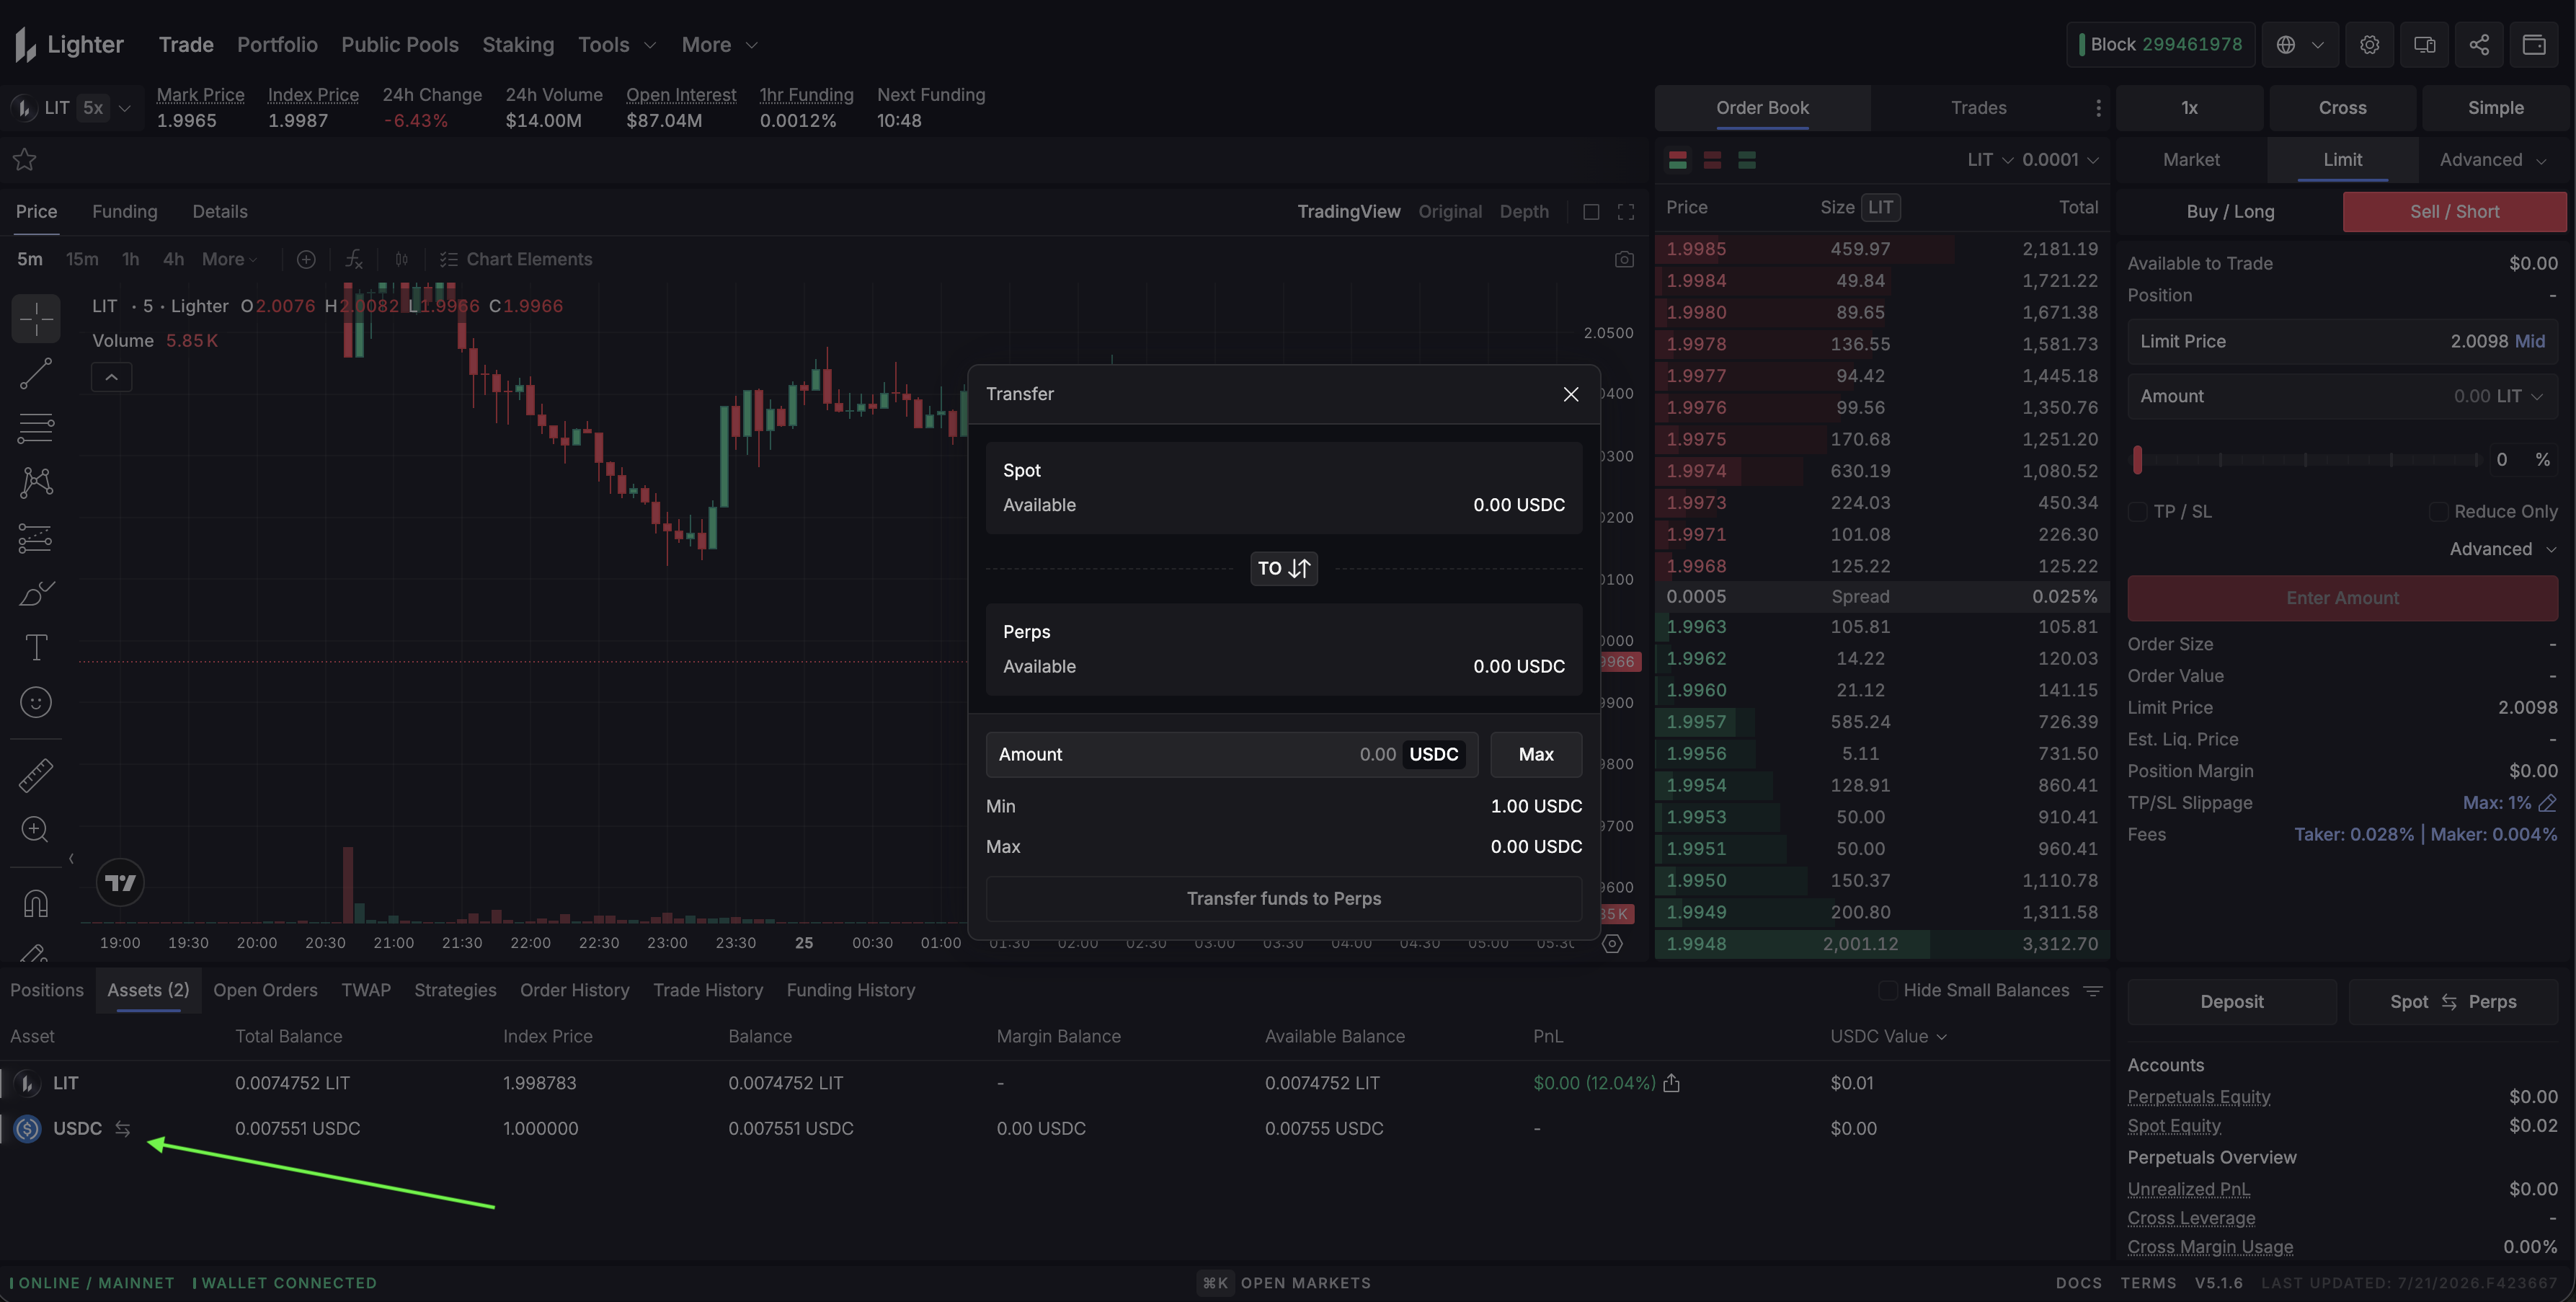The height and width of the screenshot is (1302, 2576).
Task: Click Transfer funds to Perps button
Action: [x=1284, y=899]
